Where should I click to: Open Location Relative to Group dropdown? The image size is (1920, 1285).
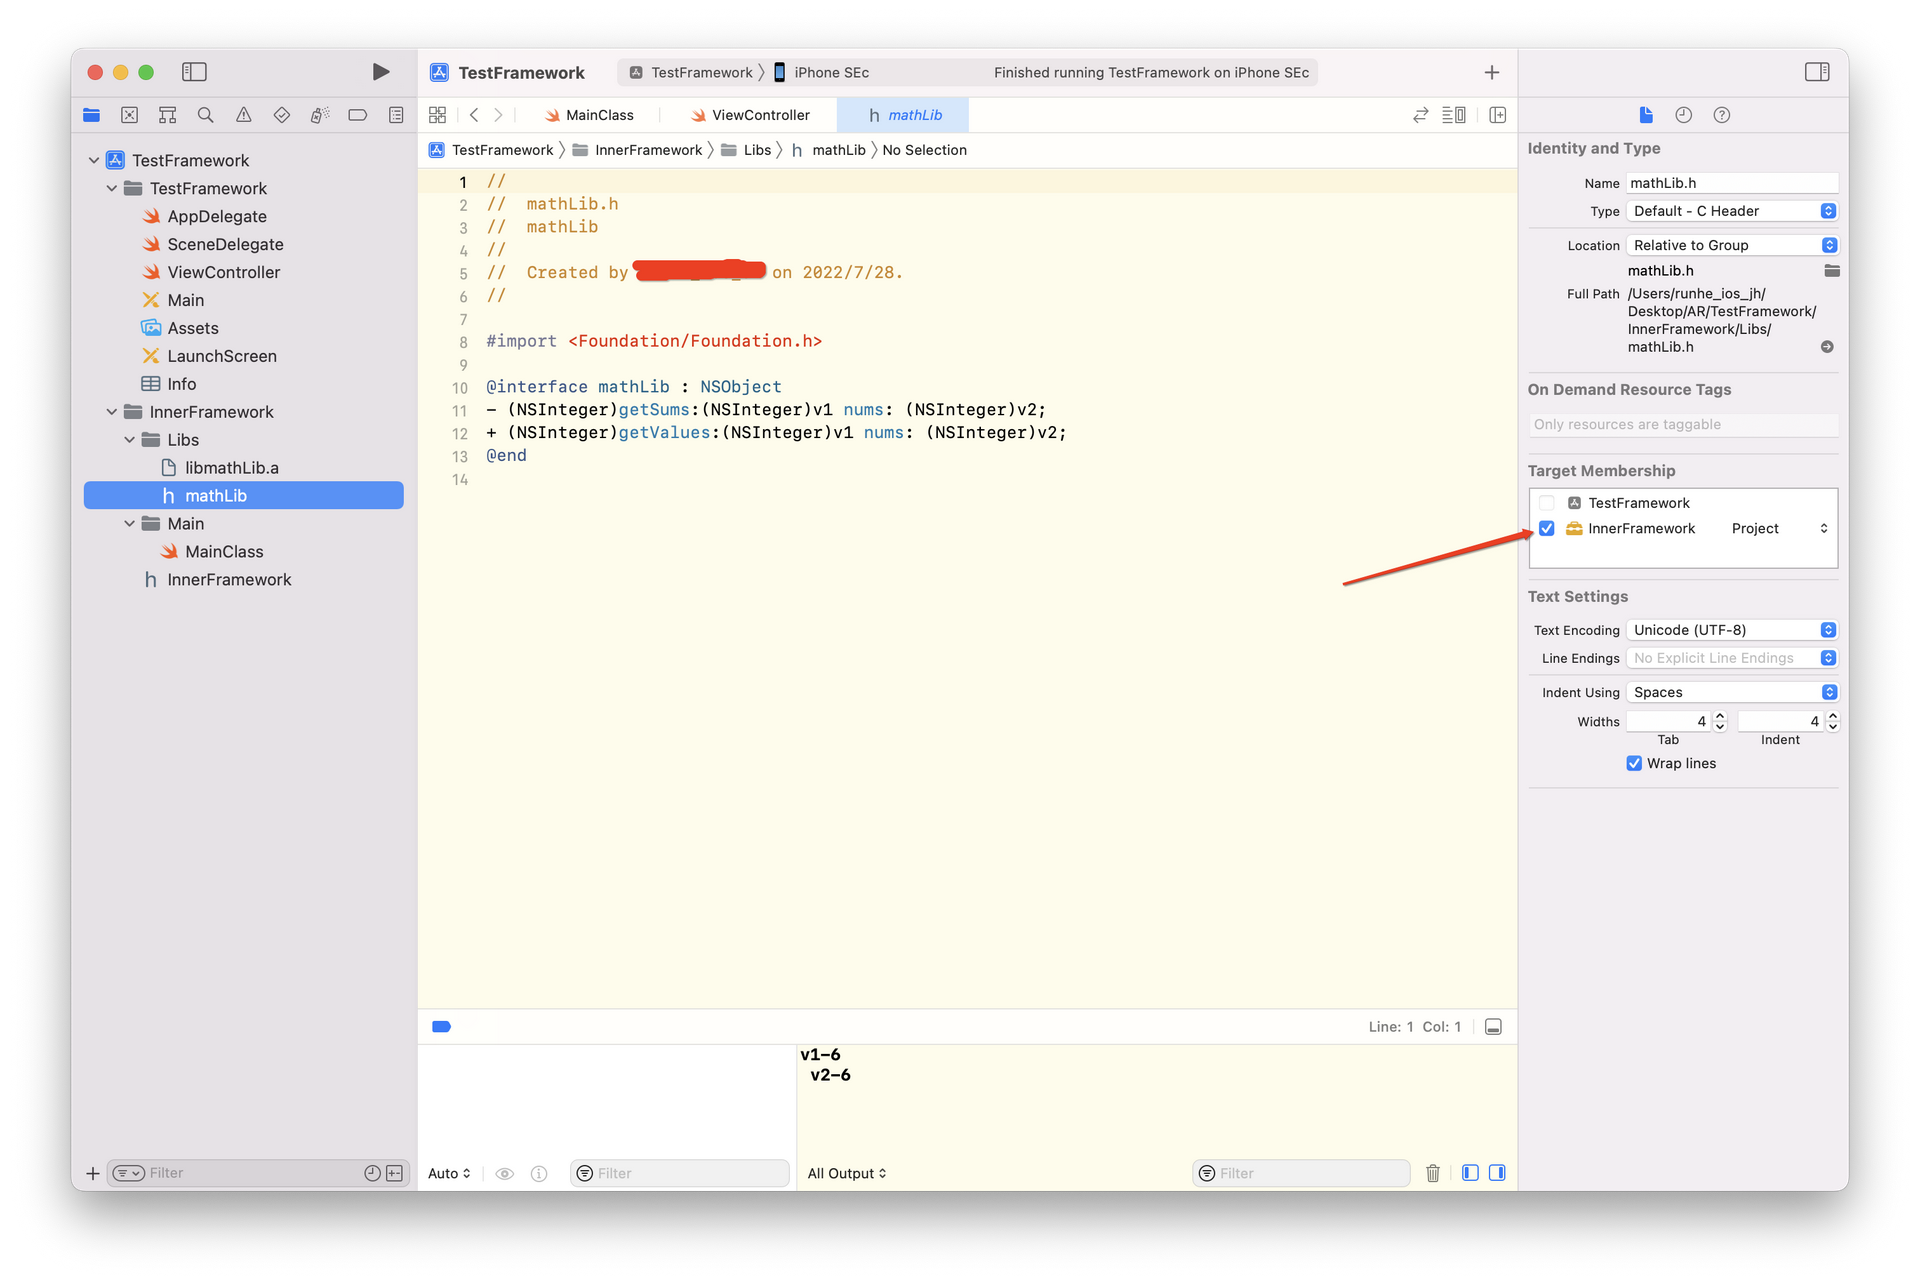click(1732, 245)
